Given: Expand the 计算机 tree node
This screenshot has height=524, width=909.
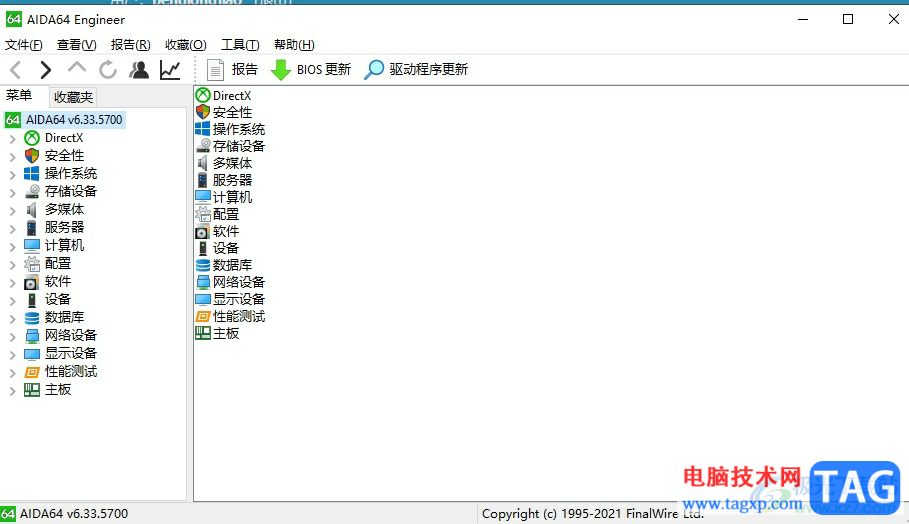Looking at the screenshot, I should tap(12, 246).
